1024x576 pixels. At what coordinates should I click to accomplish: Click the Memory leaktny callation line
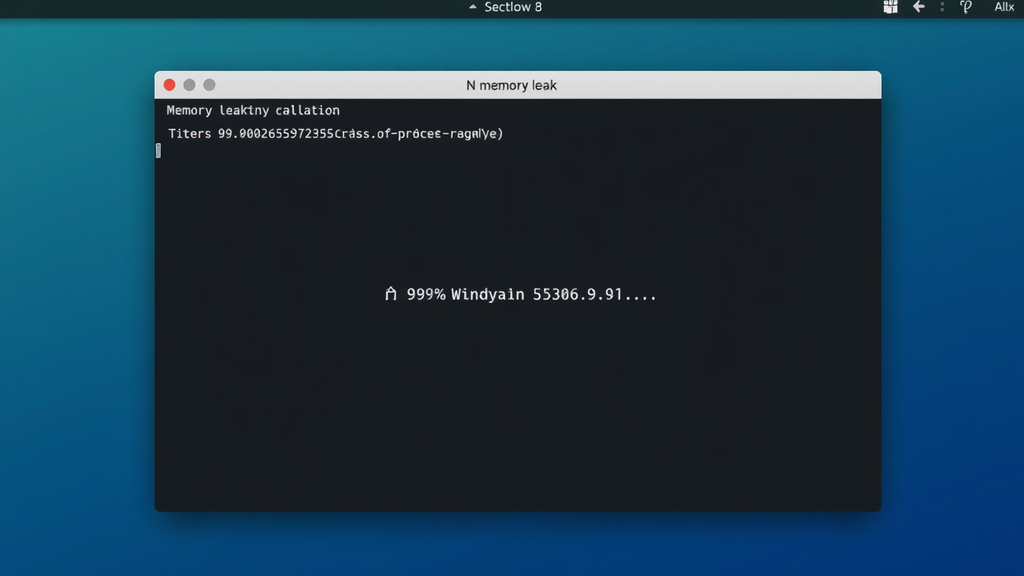253,110
